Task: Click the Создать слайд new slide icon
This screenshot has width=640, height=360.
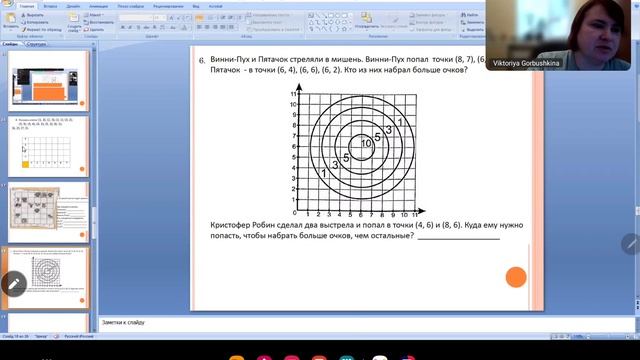Action: [74, 18]
